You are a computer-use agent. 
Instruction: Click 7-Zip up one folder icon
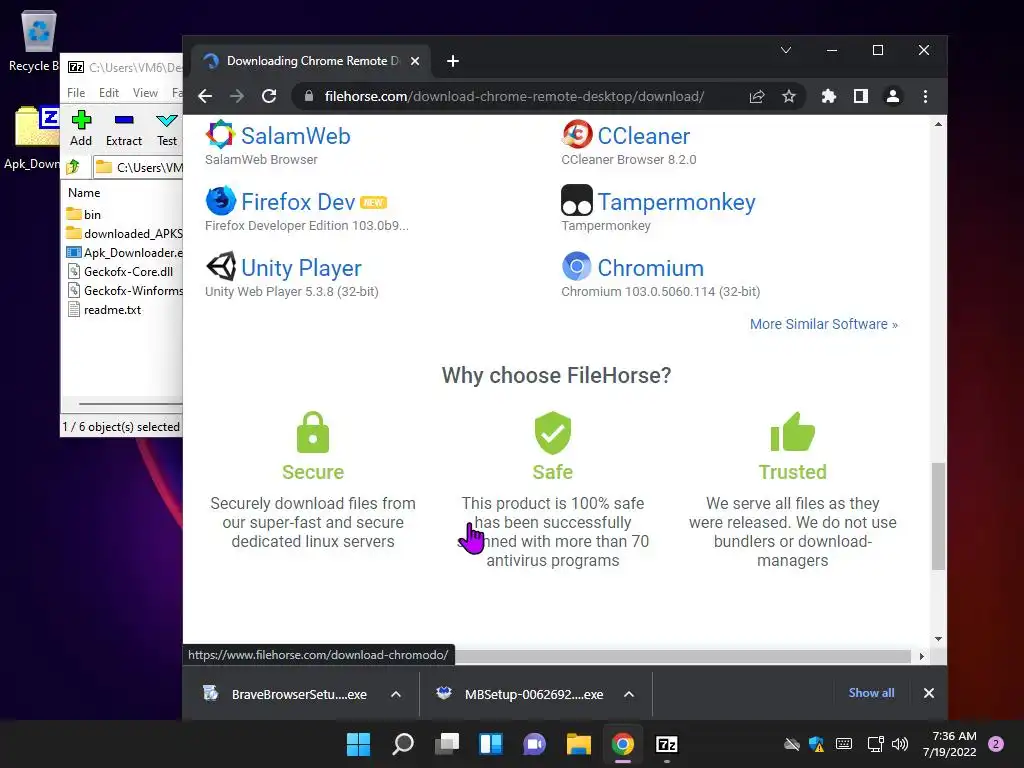point(73,167)
